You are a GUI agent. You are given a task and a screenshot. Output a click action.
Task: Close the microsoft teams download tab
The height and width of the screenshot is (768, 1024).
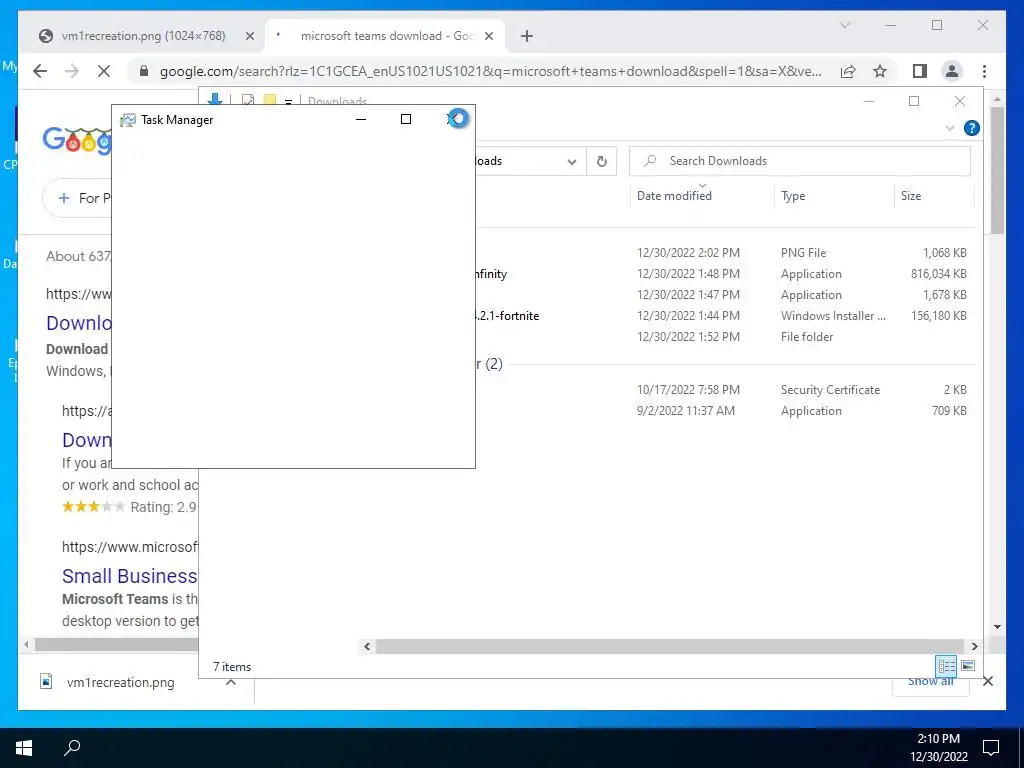click(x=488, y=36)
